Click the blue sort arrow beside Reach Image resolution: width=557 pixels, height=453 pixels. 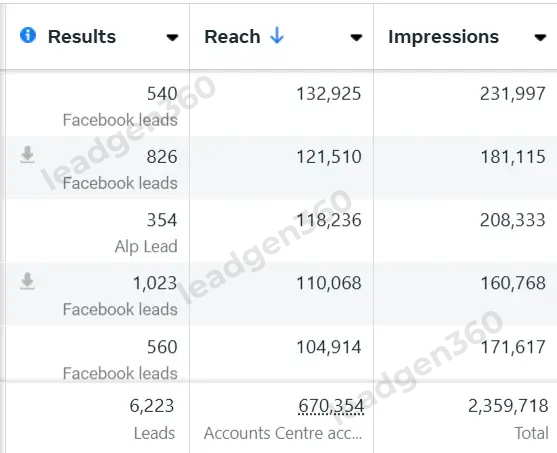coord(277,36)
